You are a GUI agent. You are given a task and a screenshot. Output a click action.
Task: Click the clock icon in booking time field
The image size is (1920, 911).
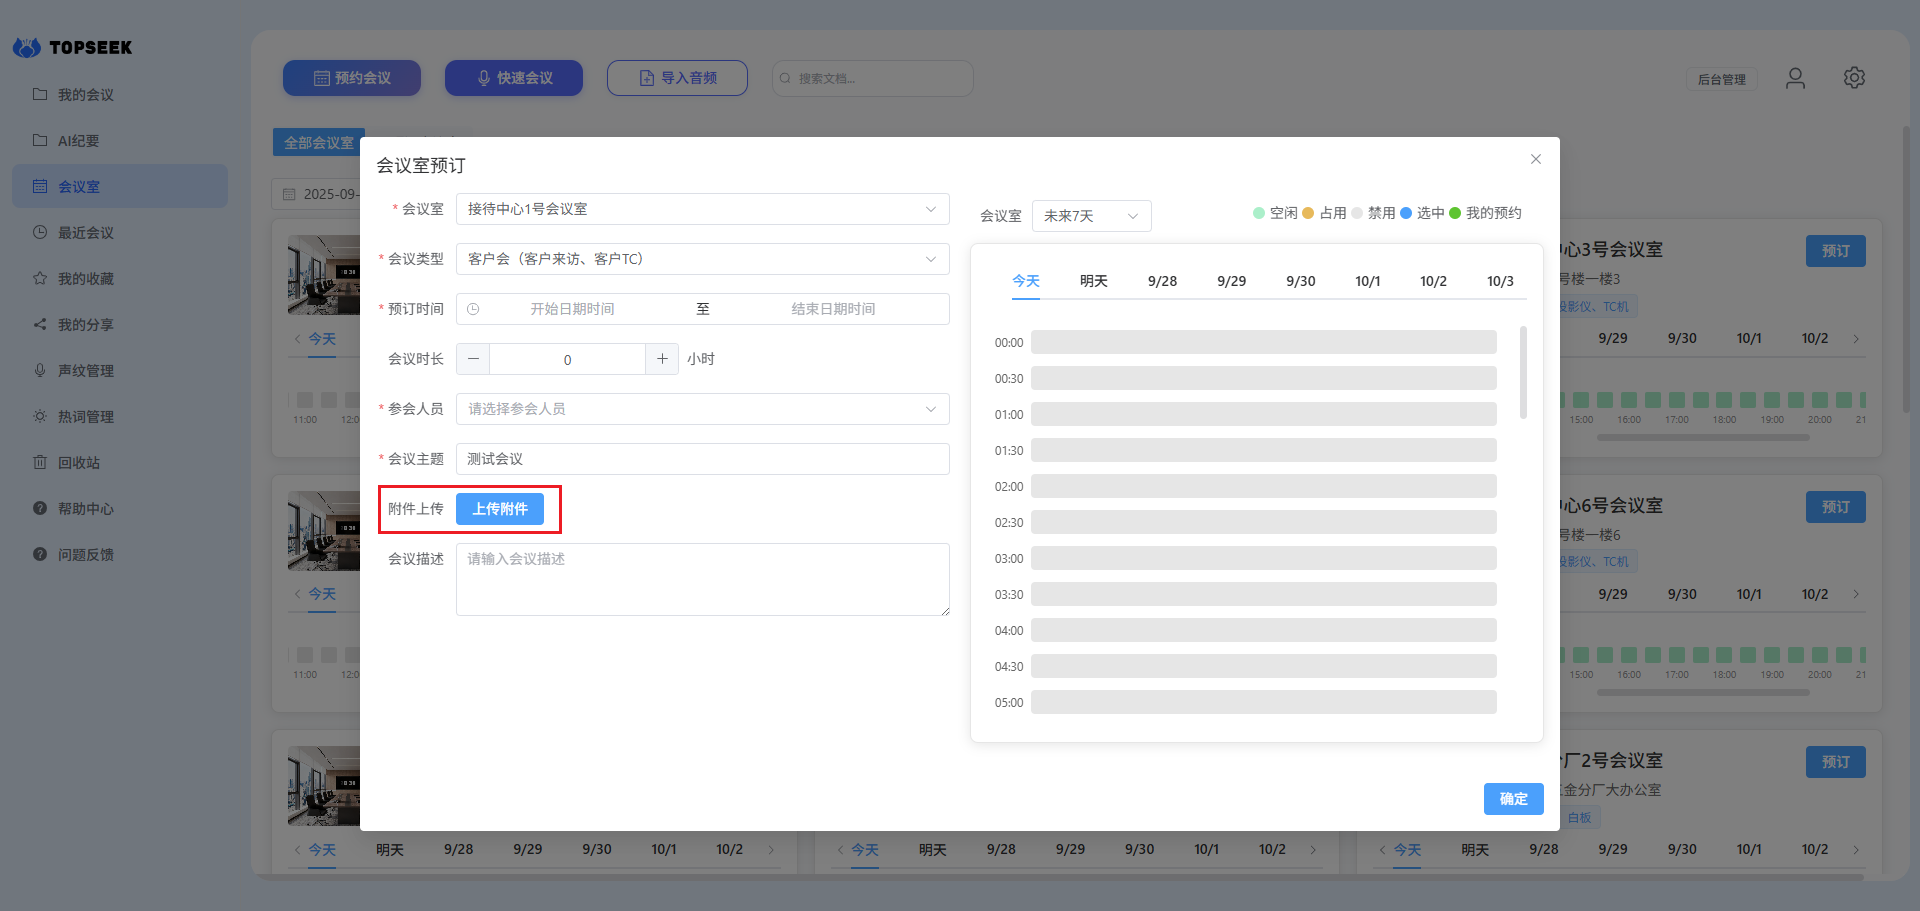pos(473,309)
